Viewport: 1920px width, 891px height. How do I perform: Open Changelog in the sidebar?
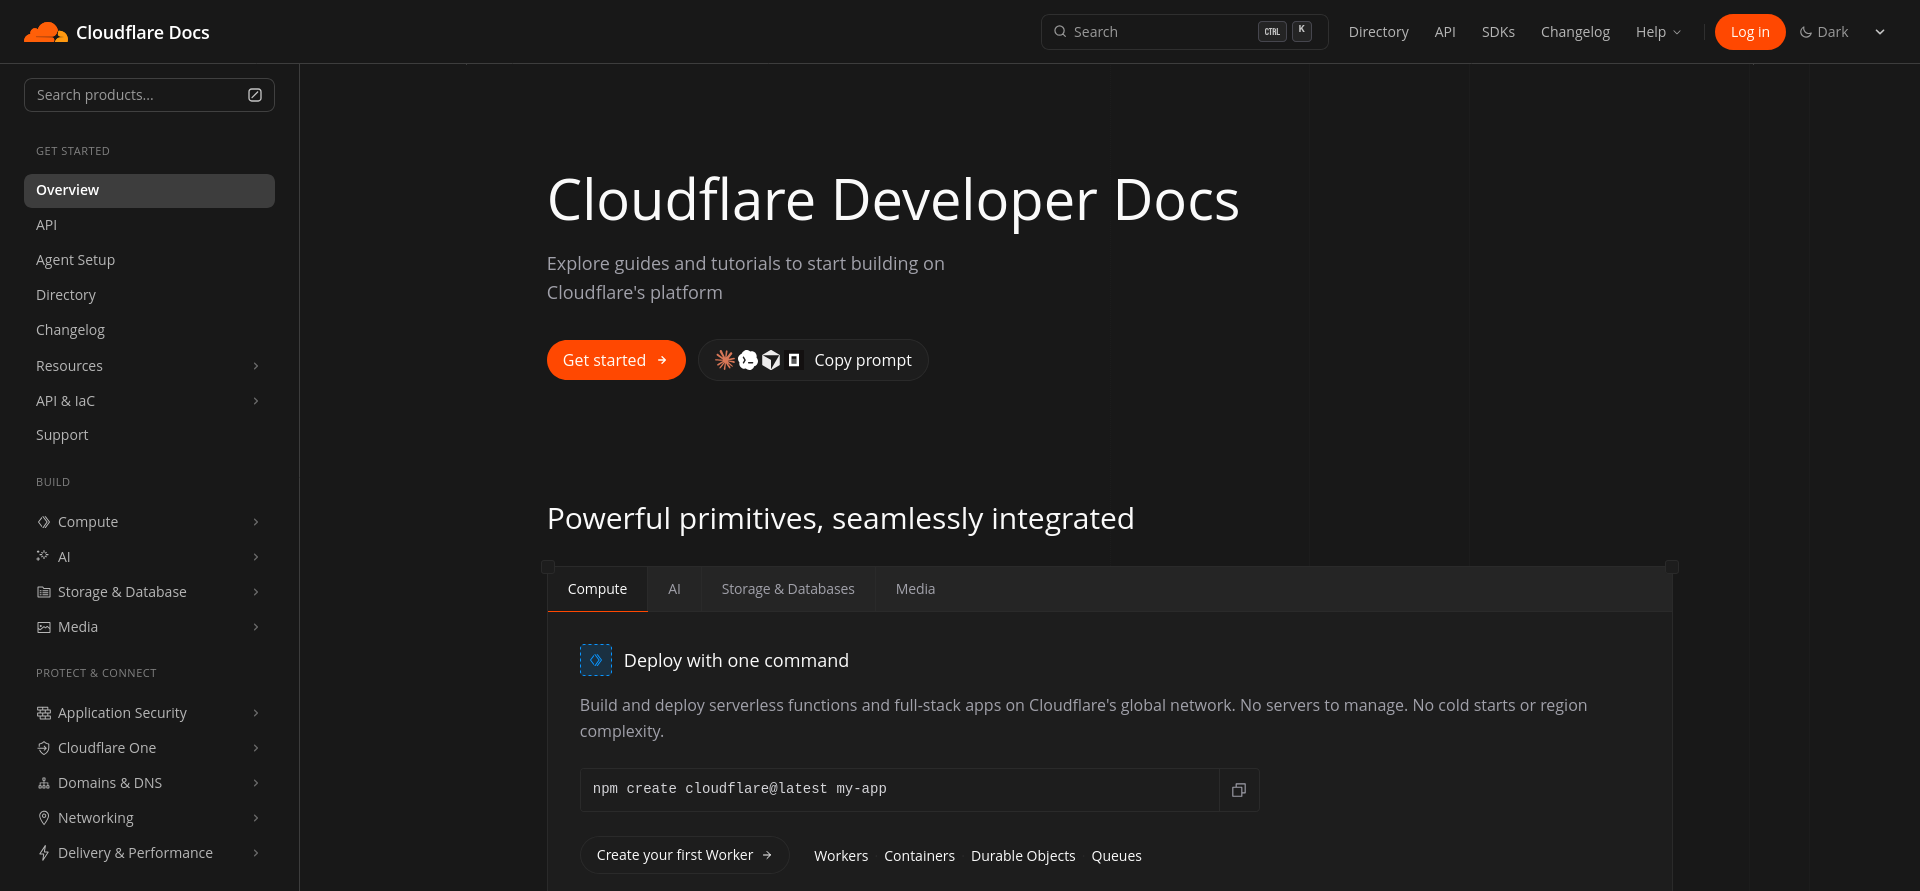149,330
